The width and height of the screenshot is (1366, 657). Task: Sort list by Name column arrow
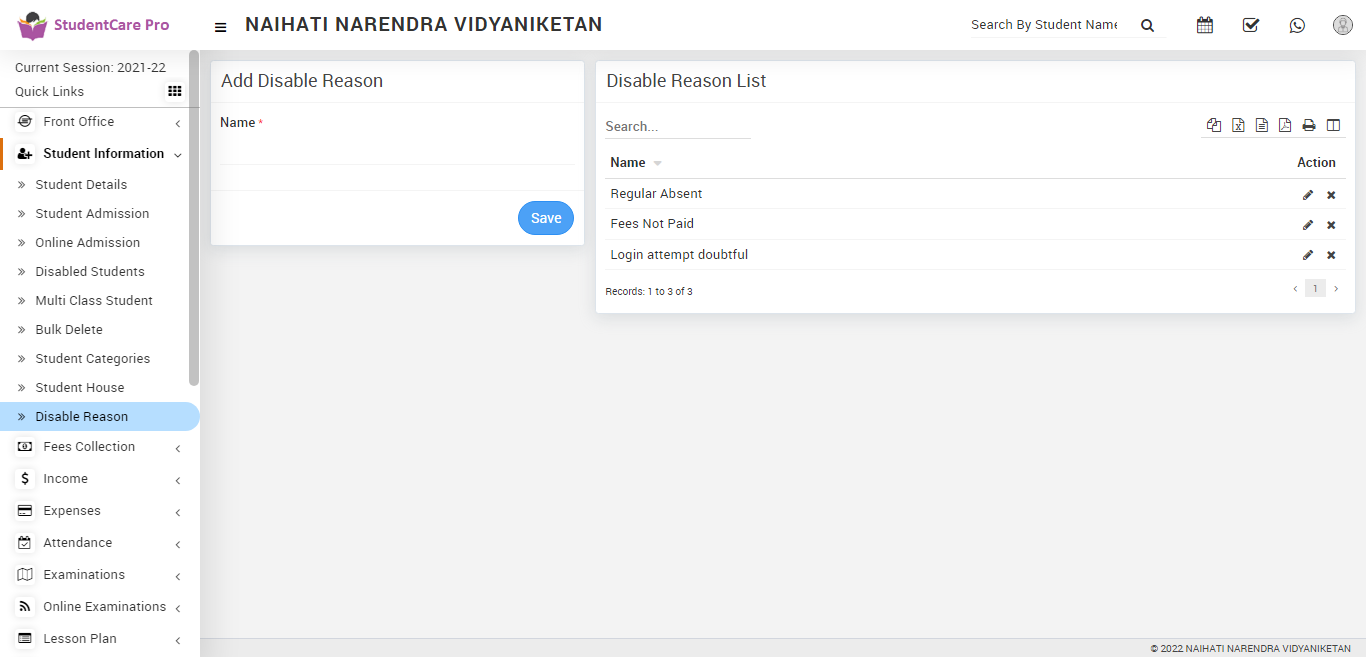pyautogui.click(x=657, y=163)
